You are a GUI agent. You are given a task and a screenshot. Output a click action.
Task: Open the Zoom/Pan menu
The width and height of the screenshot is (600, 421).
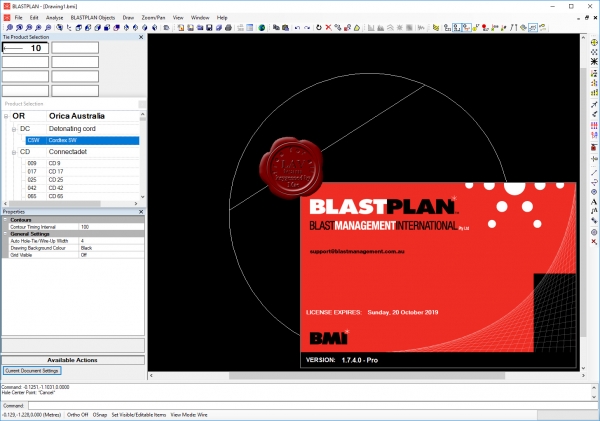(153, 18)
